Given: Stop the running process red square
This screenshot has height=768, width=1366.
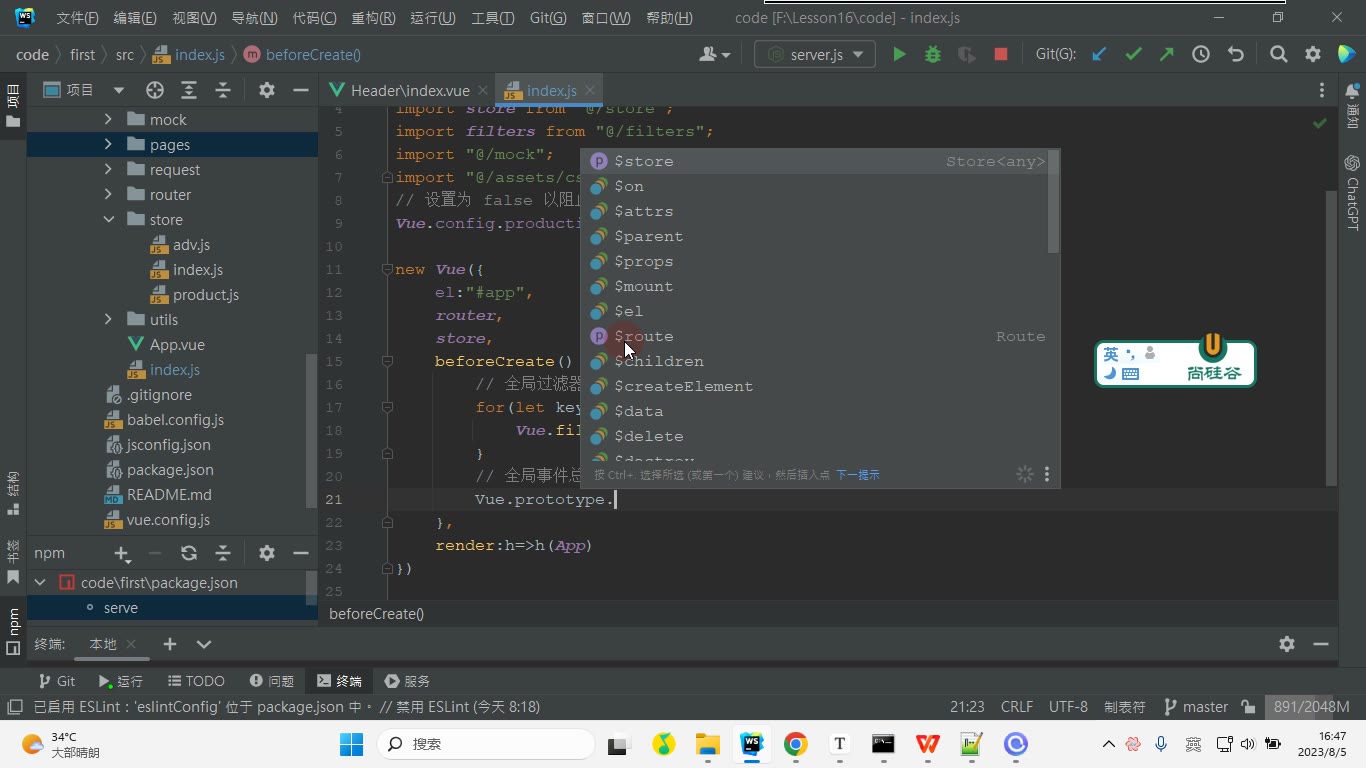Looking at the screenshot, I should pos(1001,55).
